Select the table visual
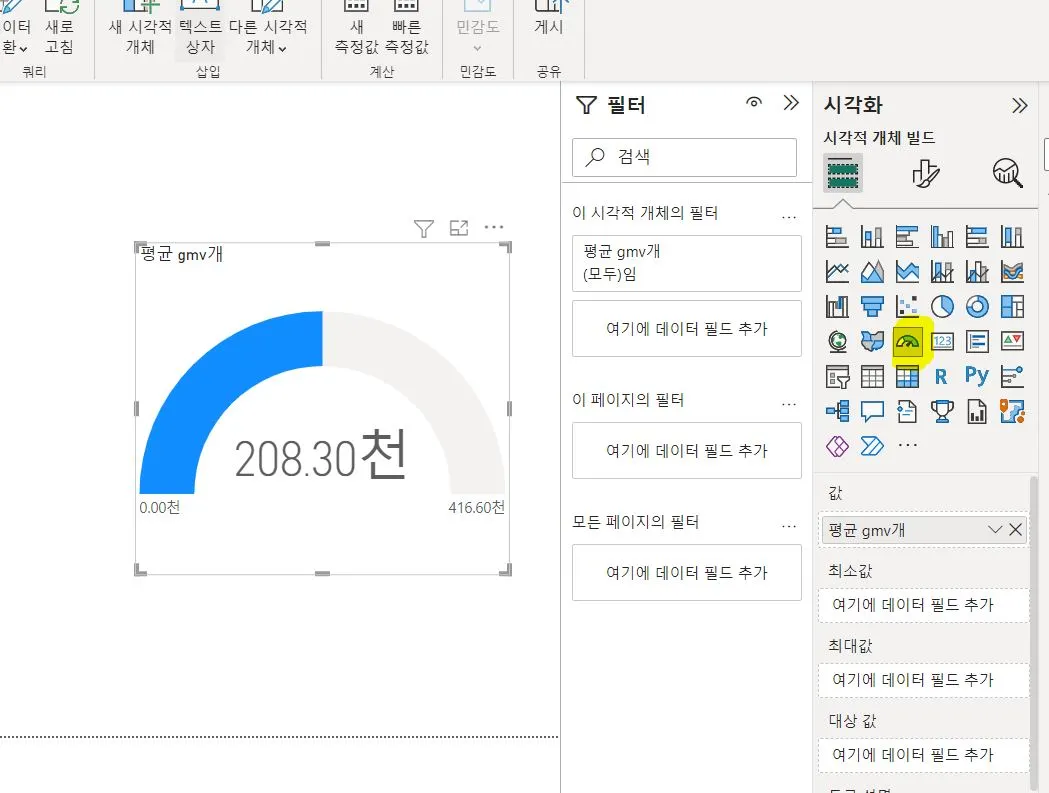 [x=872, y=377]
